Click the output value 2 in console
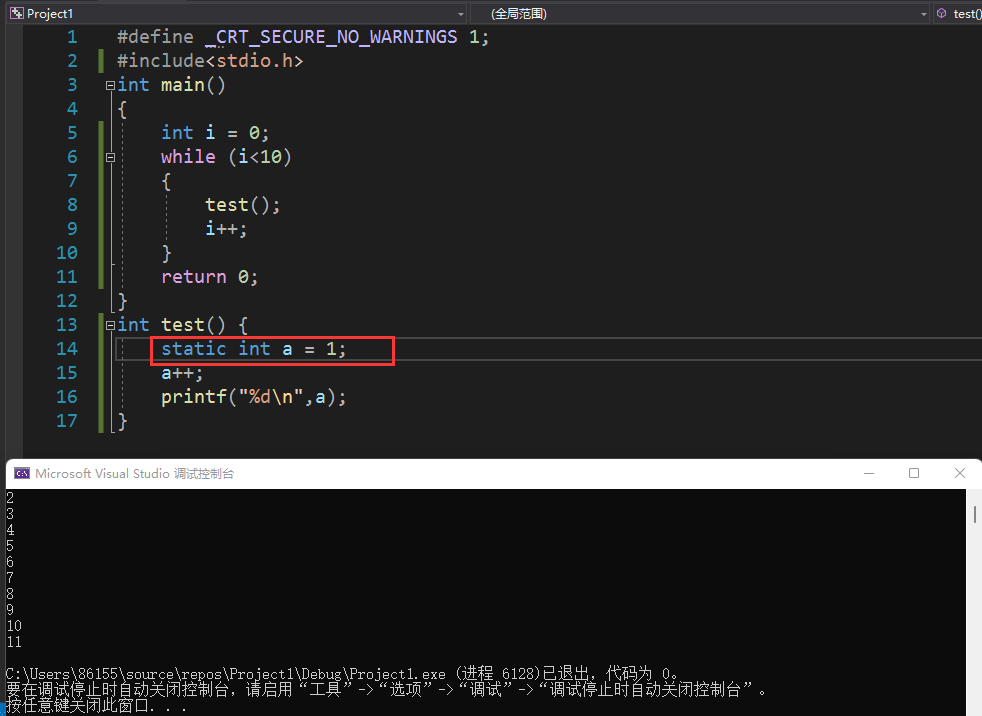 pyautogui.click(x=10, y=498)
